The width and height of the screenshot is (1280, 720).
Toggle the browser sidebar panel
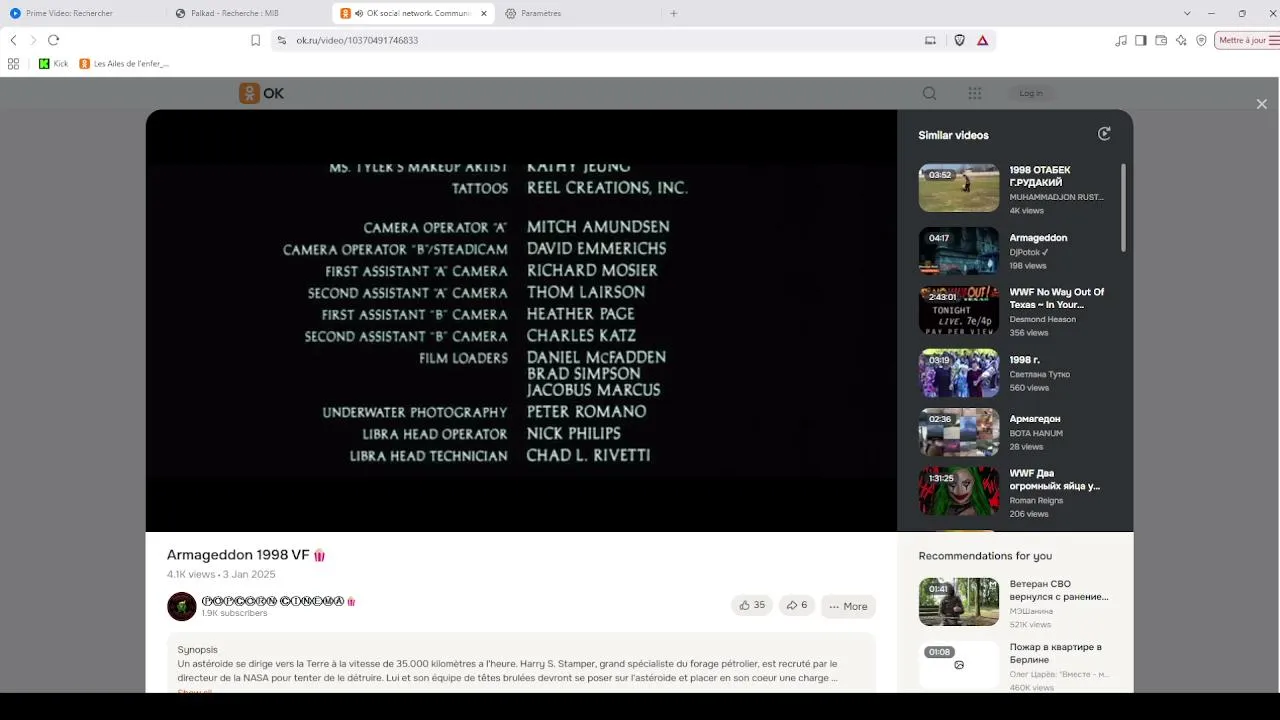1141,40
